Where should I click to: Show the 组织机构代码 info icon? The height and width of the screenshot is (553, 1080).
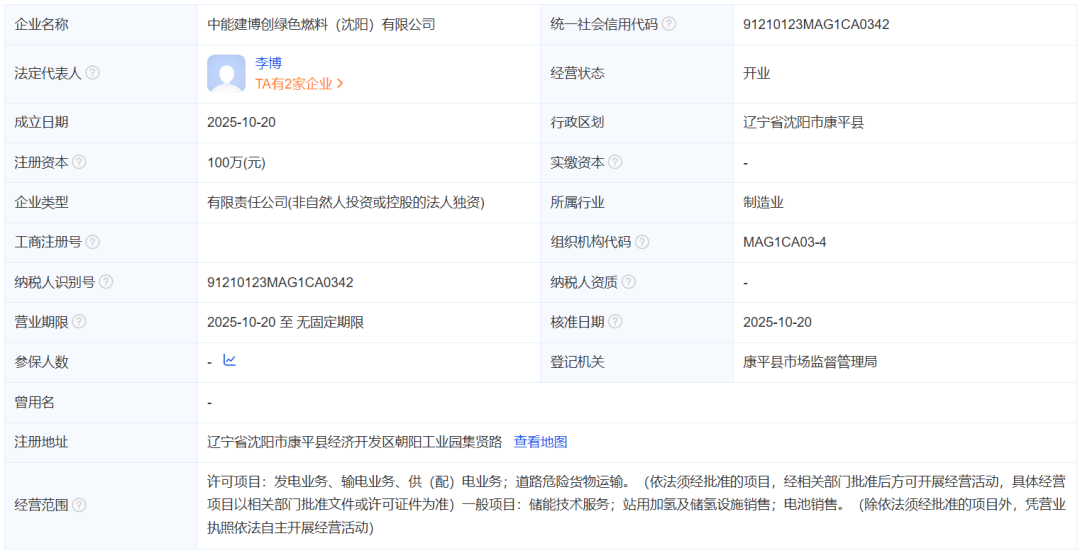coord(642,242)
